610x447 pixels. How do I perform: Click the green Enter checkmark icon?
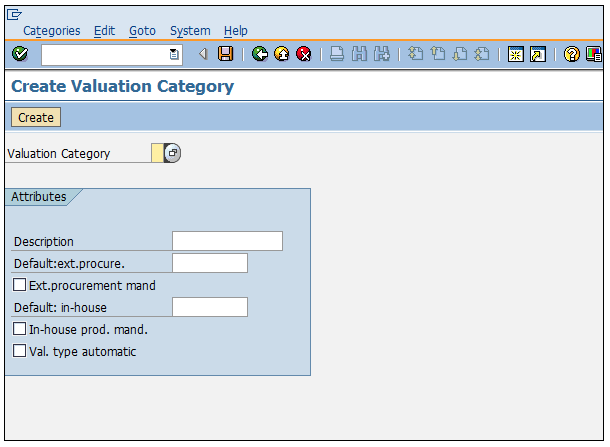point(20,54)
